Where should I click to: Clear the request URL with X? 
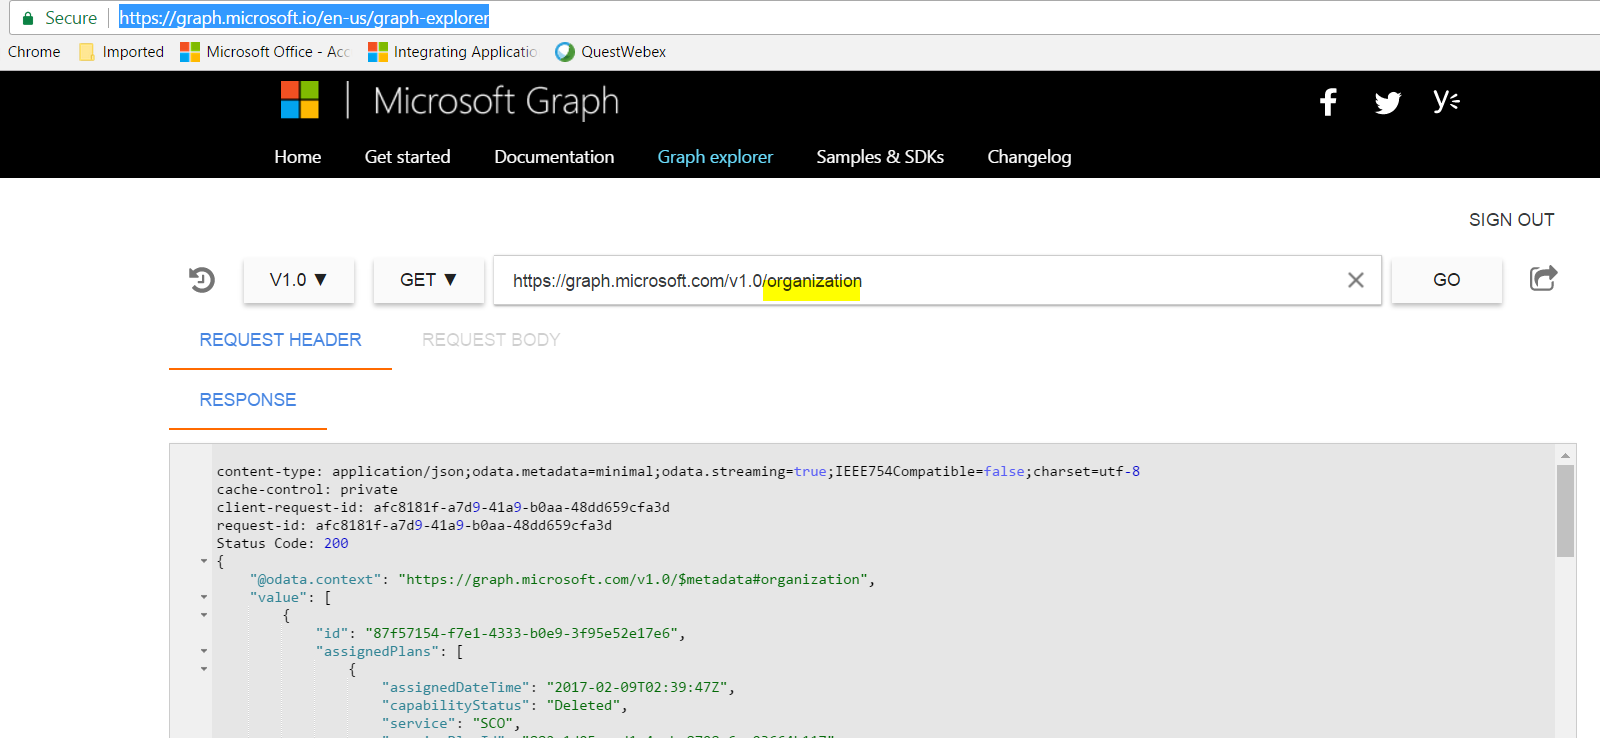click(x=1355, y=280)
